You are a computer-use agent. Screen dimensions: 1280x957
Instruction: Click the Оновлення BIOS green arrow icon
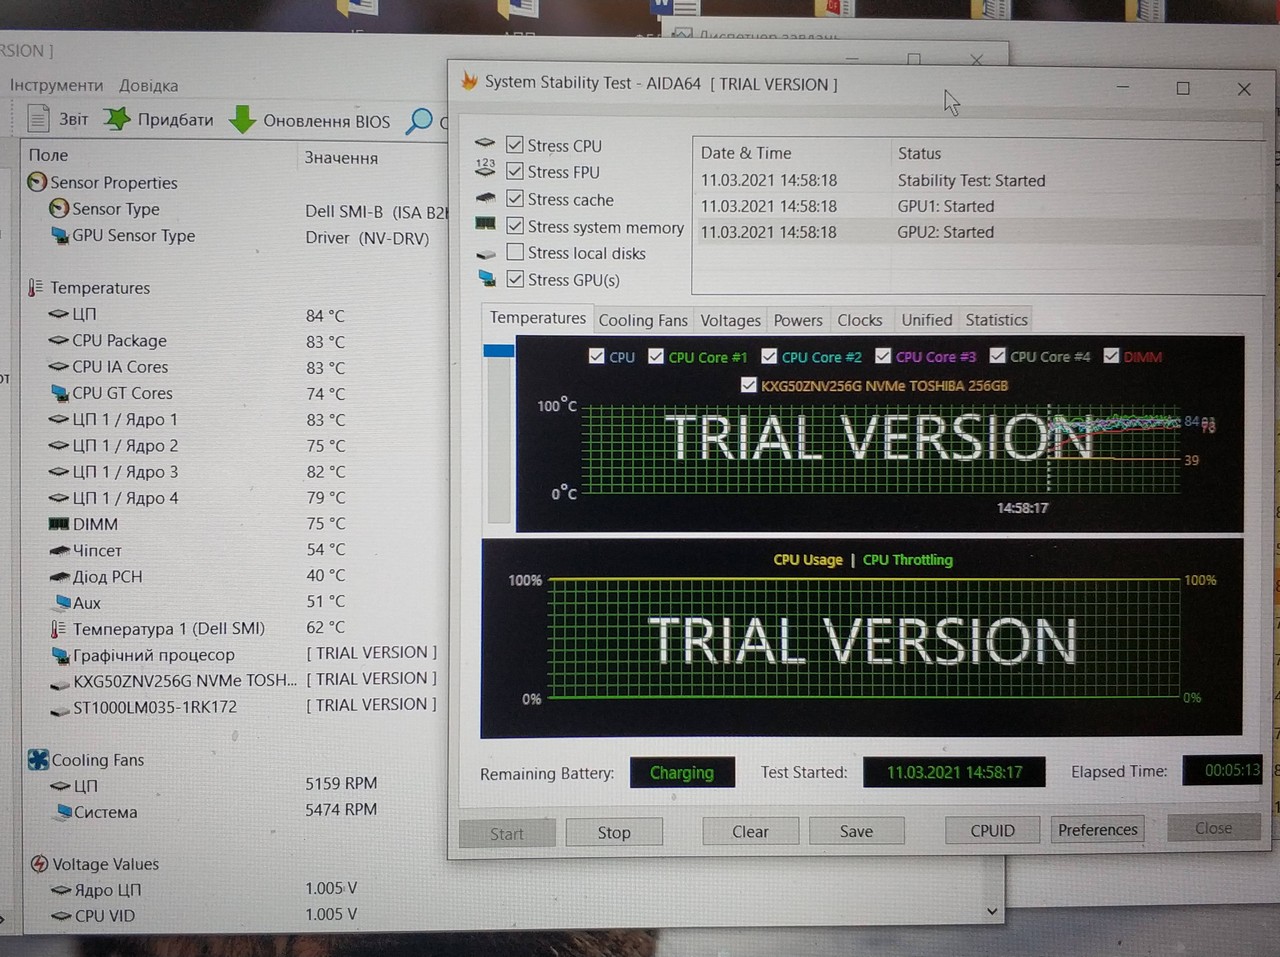click(242, 120)
